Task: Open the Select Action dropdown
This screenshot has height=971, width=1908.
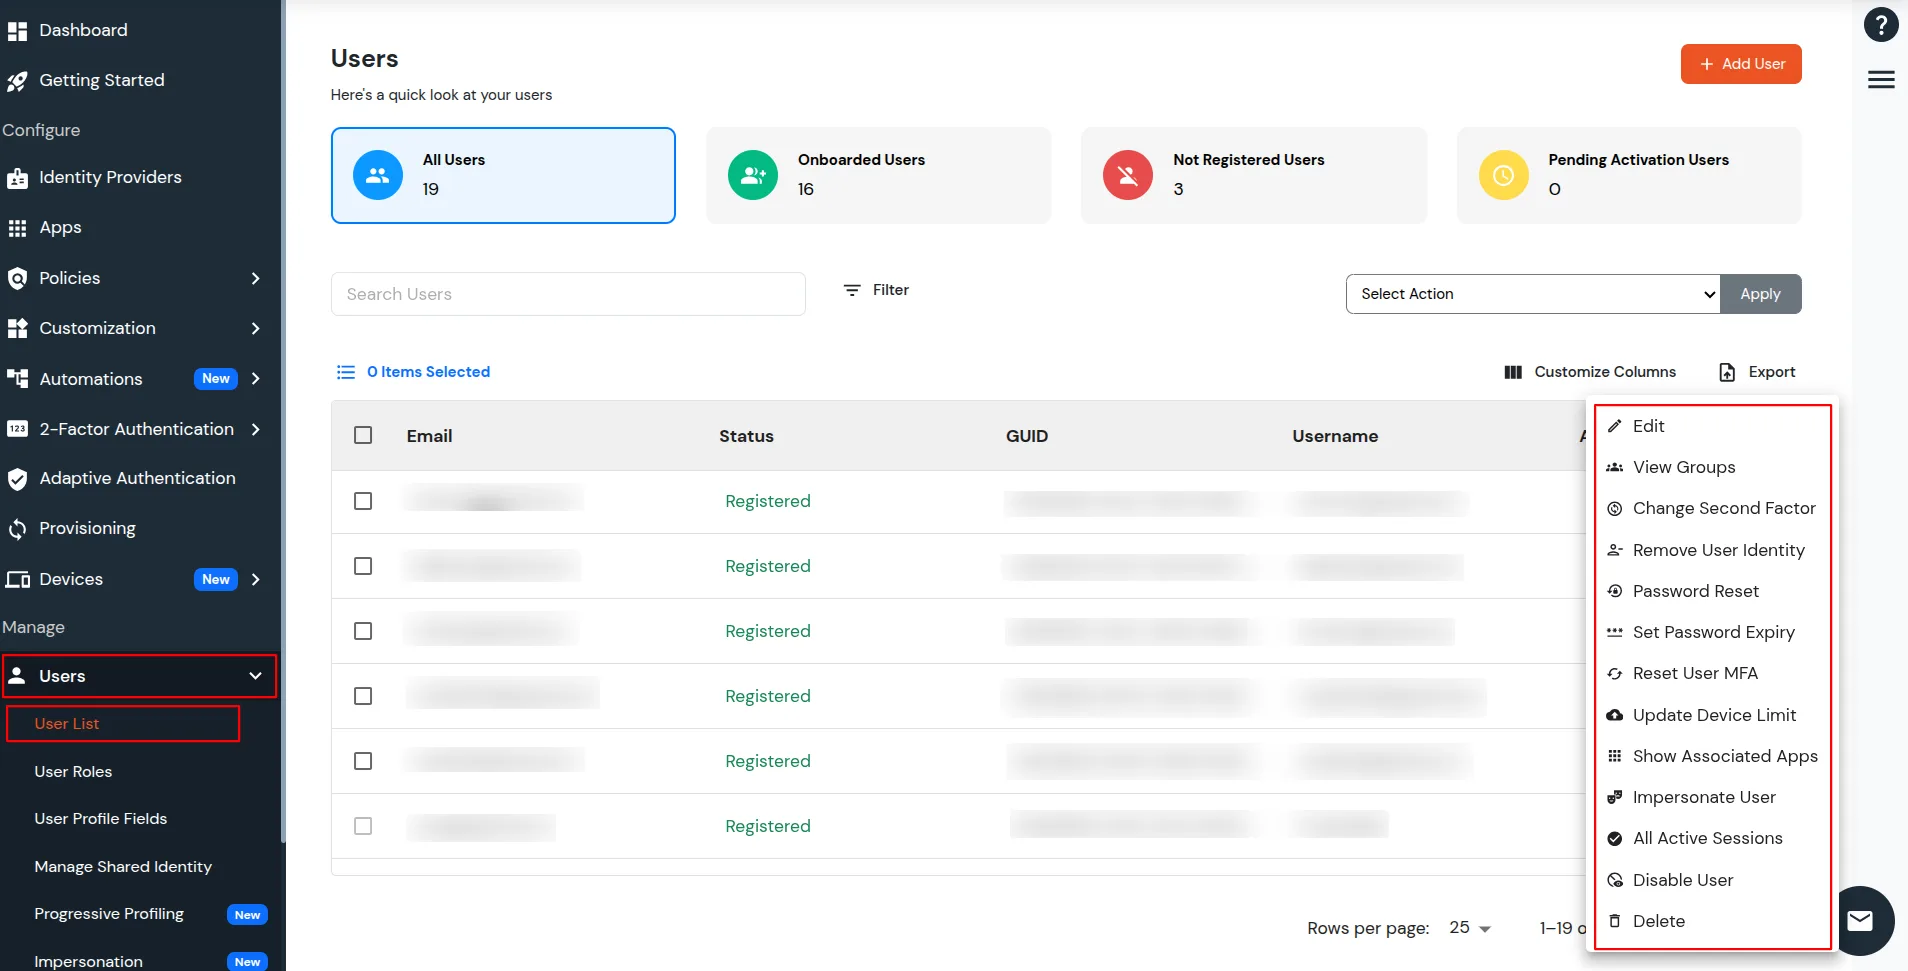Action: (x=1532, y=293)
